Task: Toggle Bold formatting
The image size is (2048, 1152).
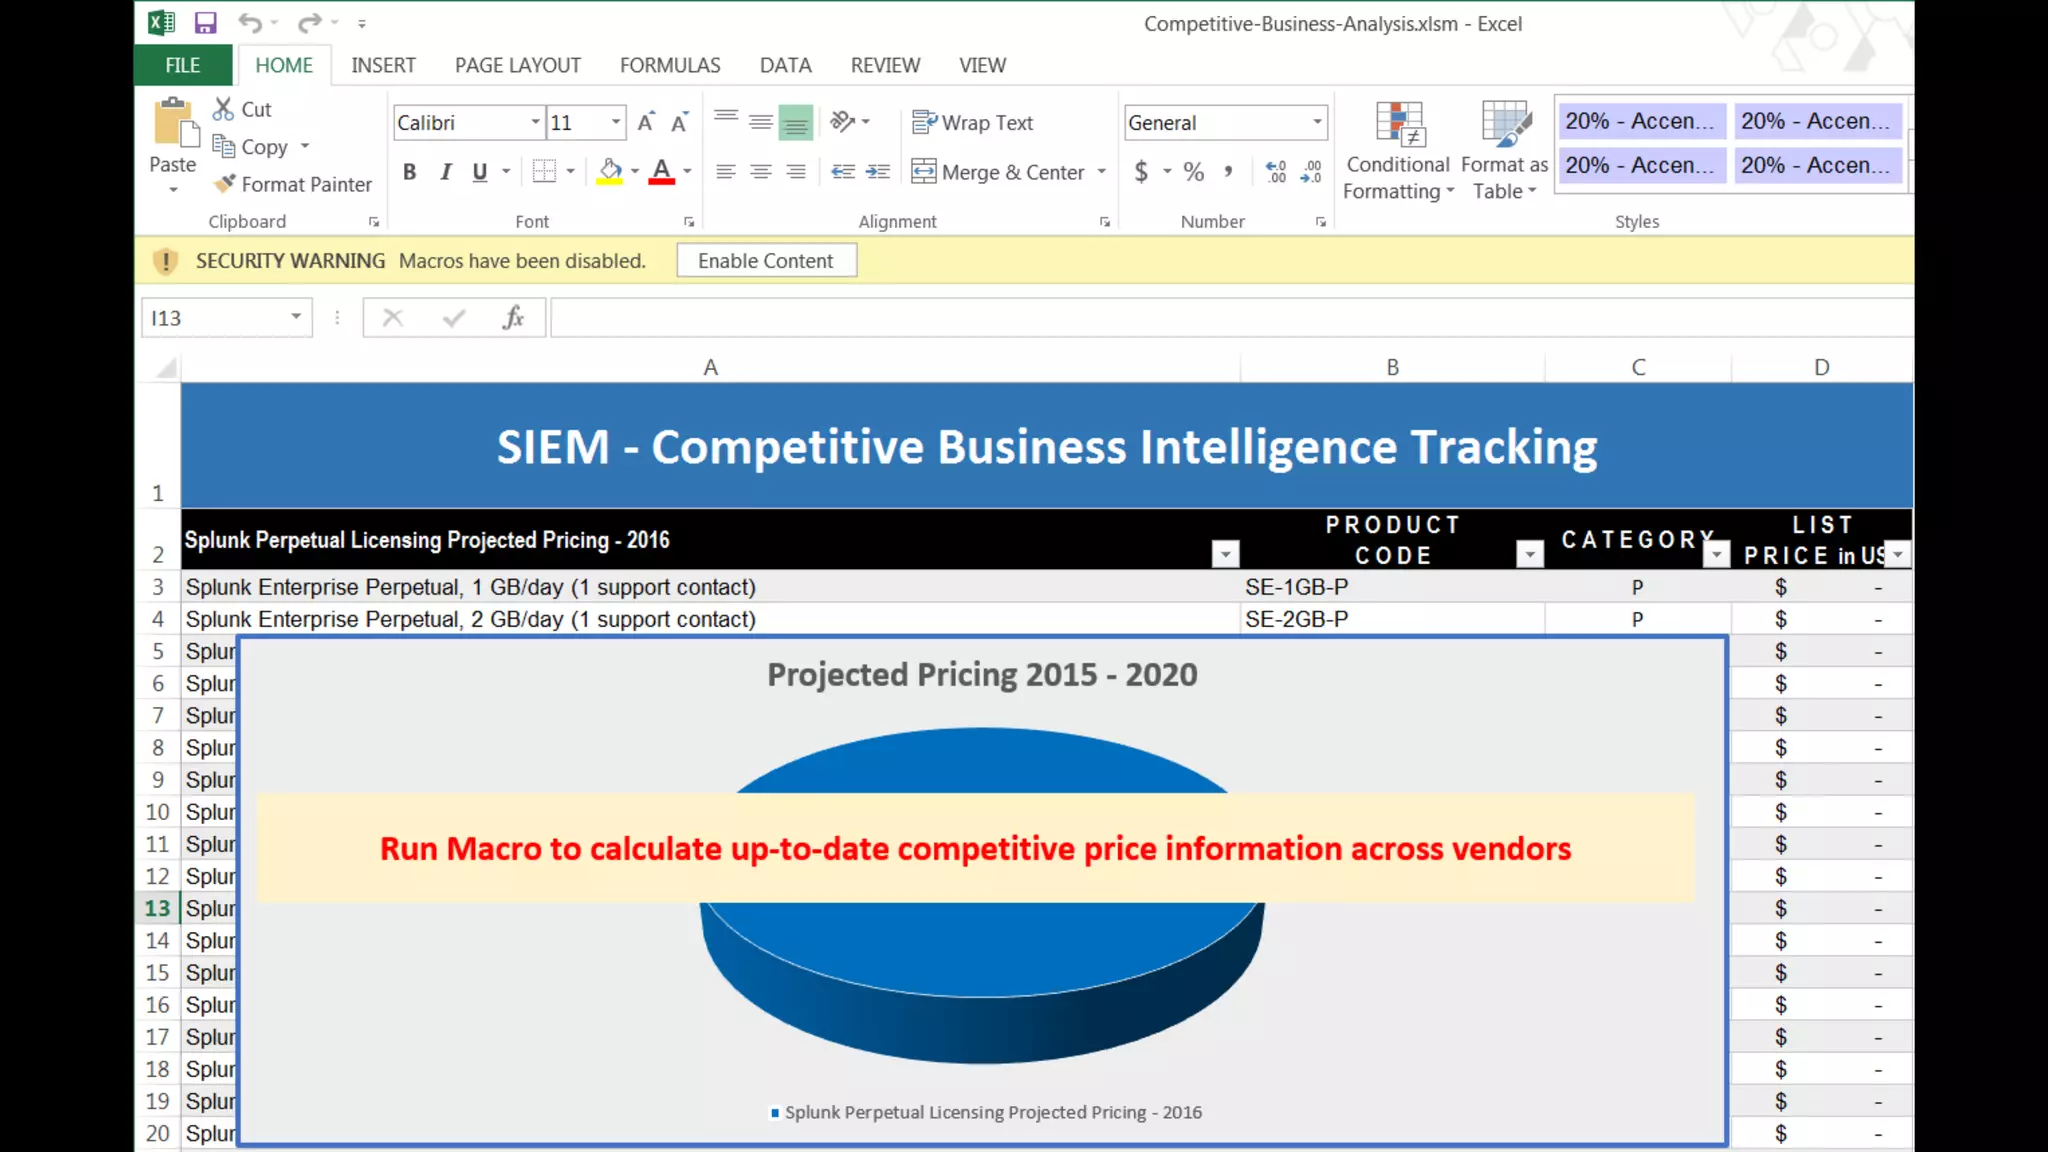Action: (409, 172)
